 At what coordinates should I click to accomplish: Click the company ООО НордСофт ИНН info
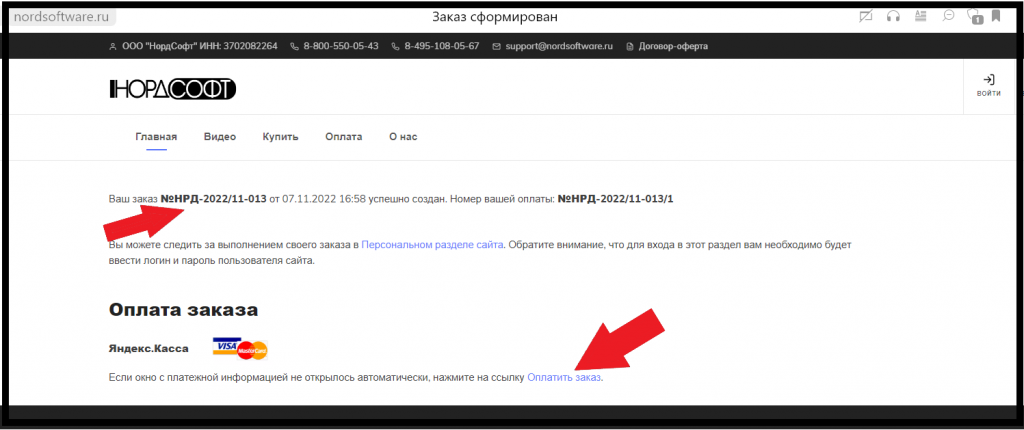200,46
